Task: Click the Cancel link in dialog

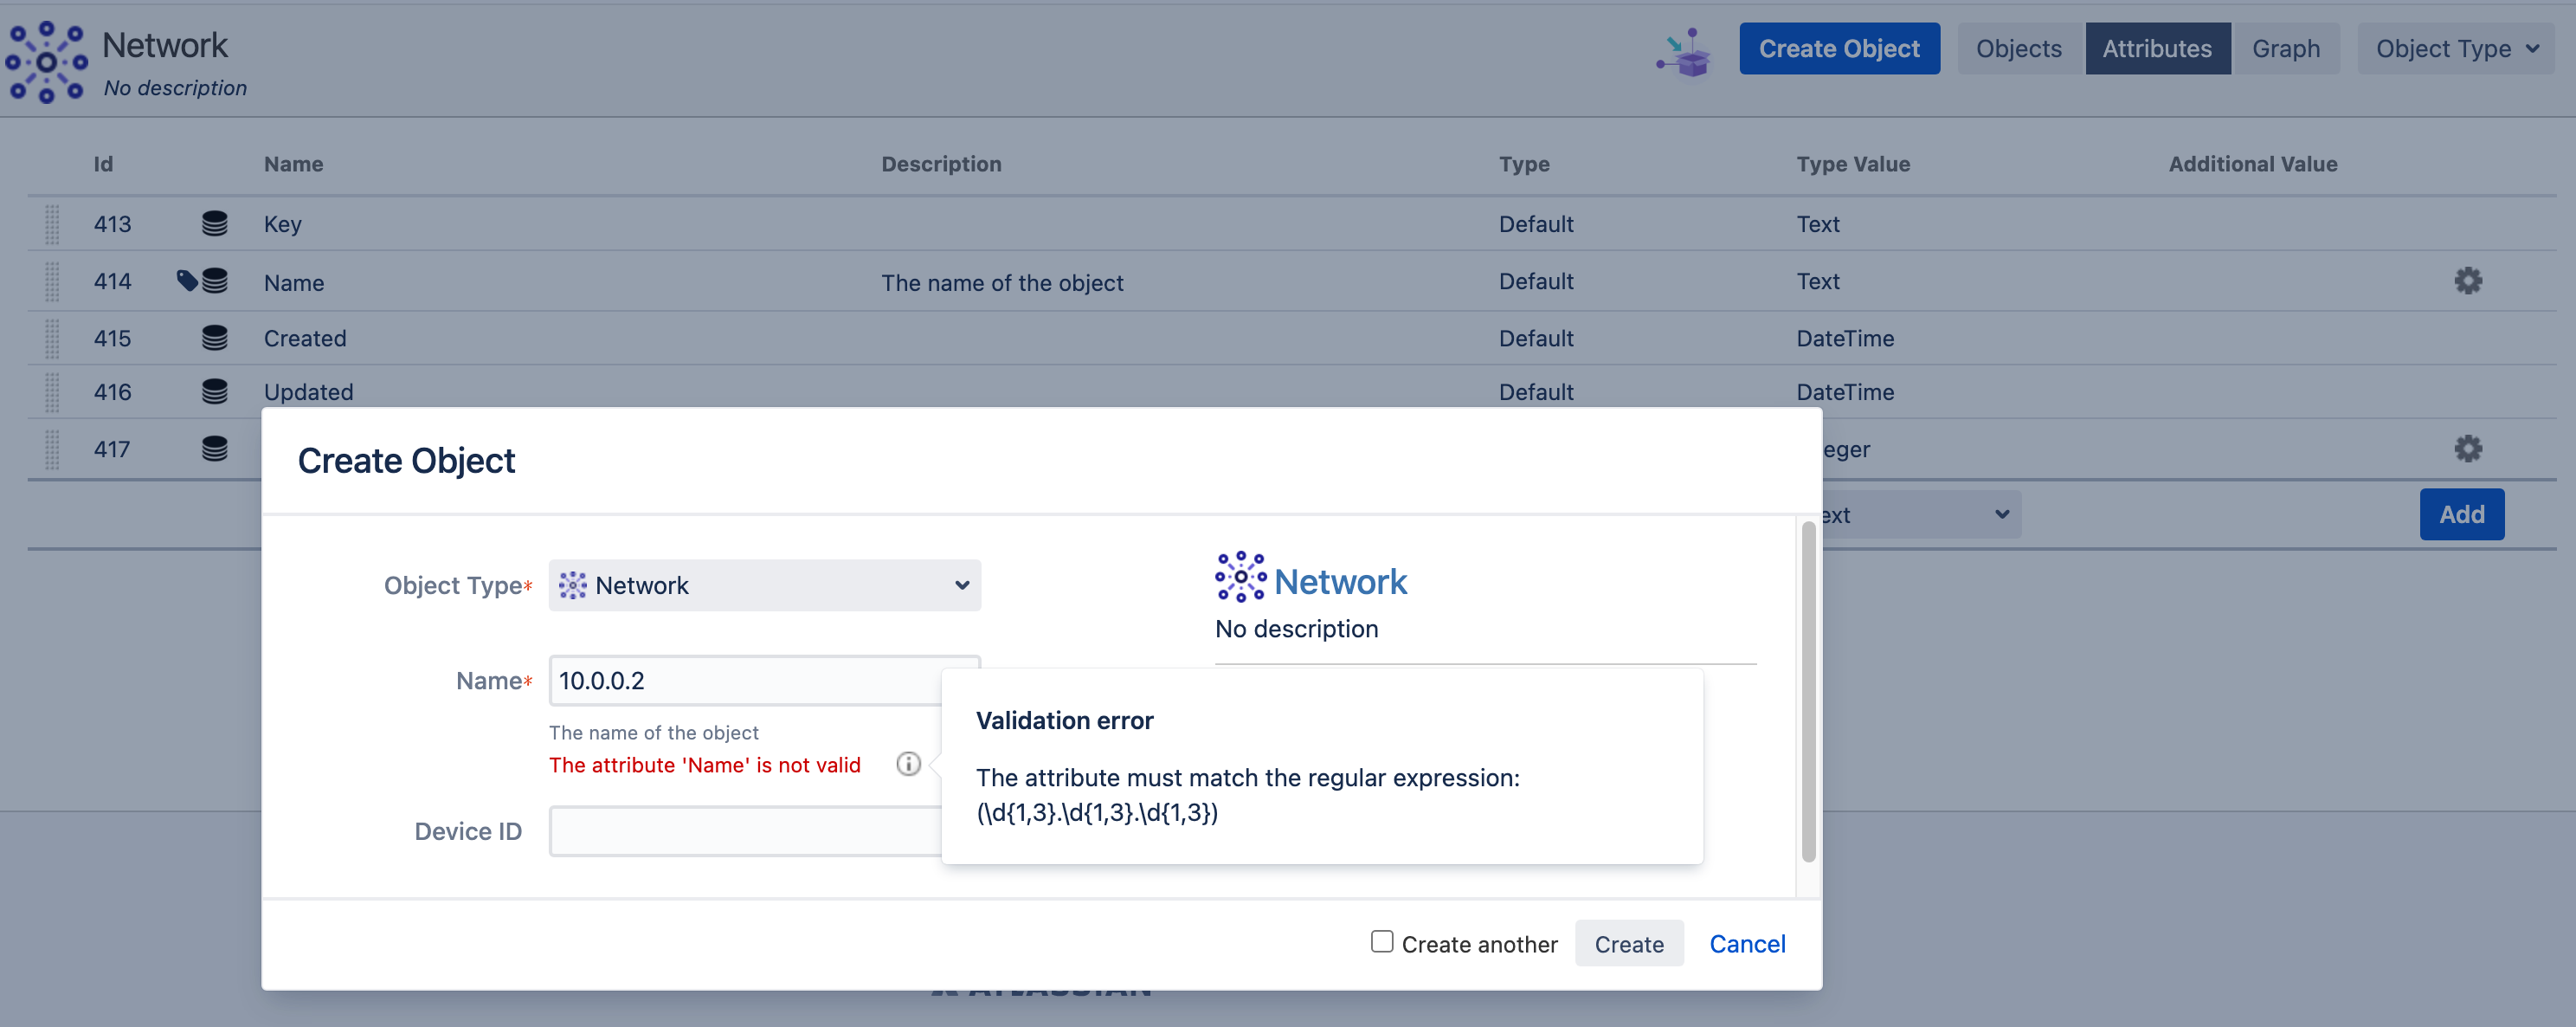Action: click(x=1746, y=943)
